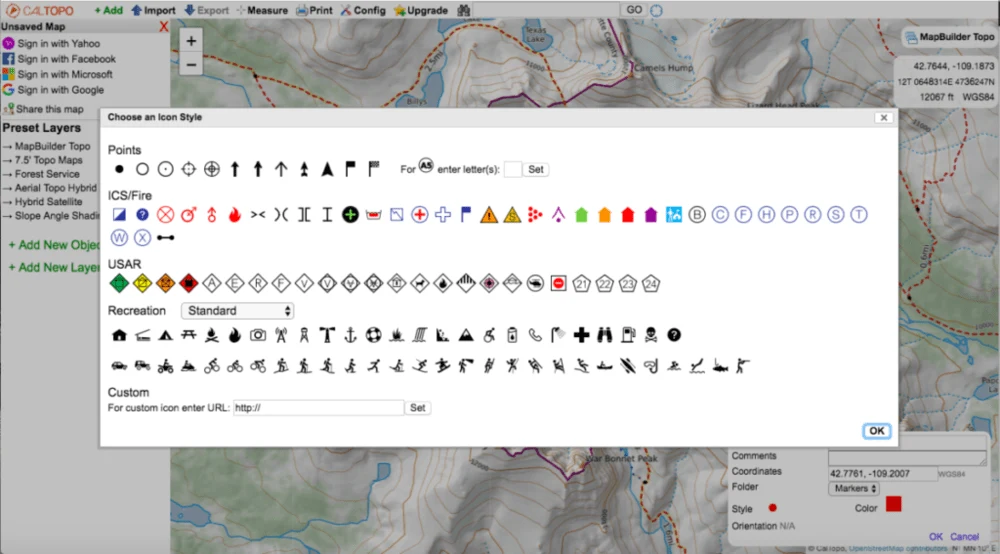Select the green house ICS icon

tap(582, 215)
